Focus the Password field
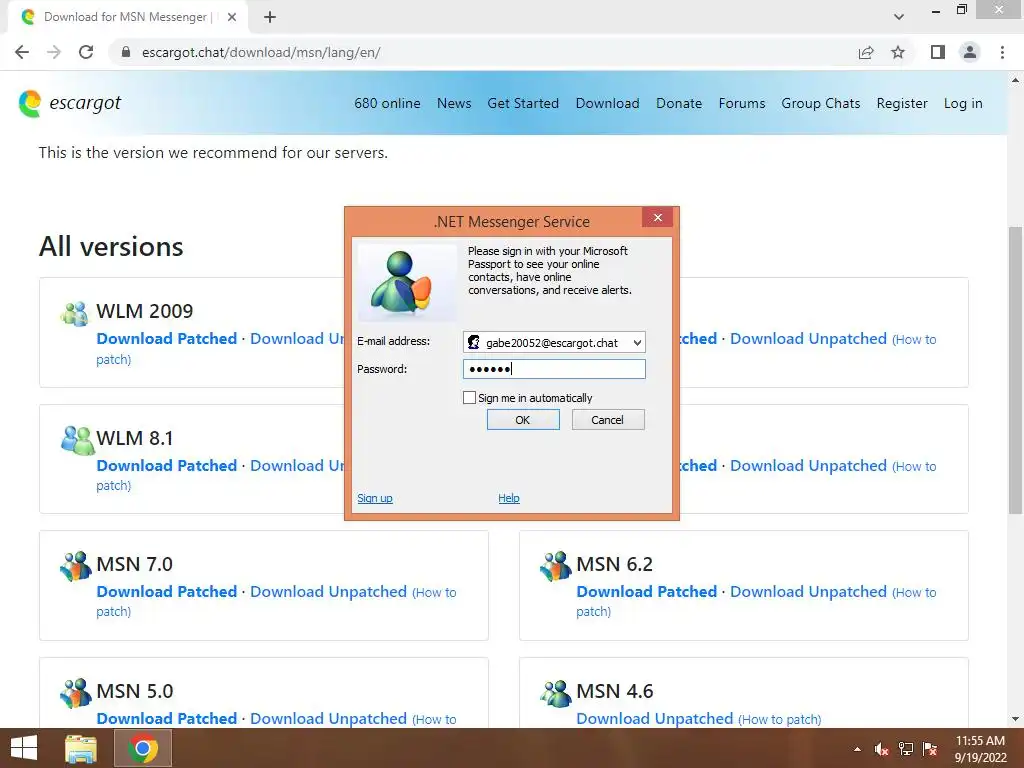 pos(554,369)
